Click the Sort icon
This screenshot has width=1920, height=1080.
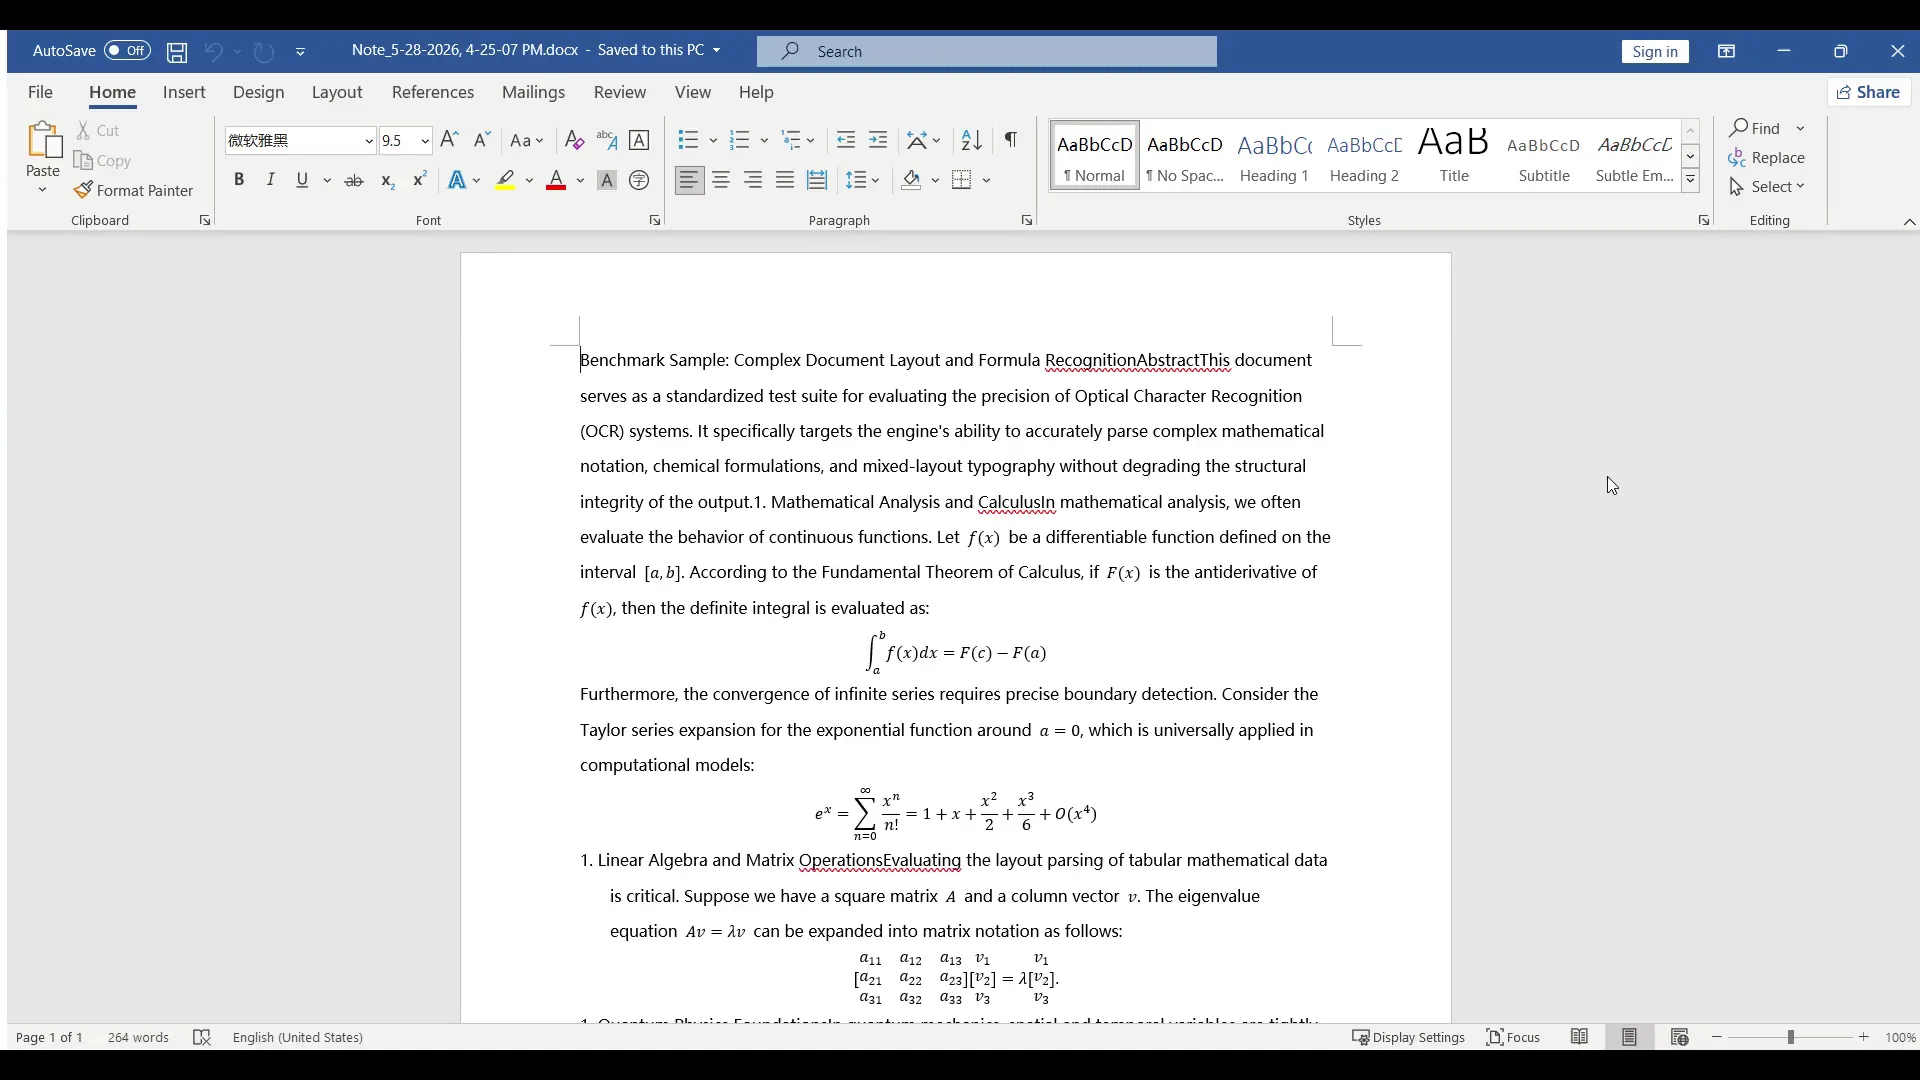971,140
